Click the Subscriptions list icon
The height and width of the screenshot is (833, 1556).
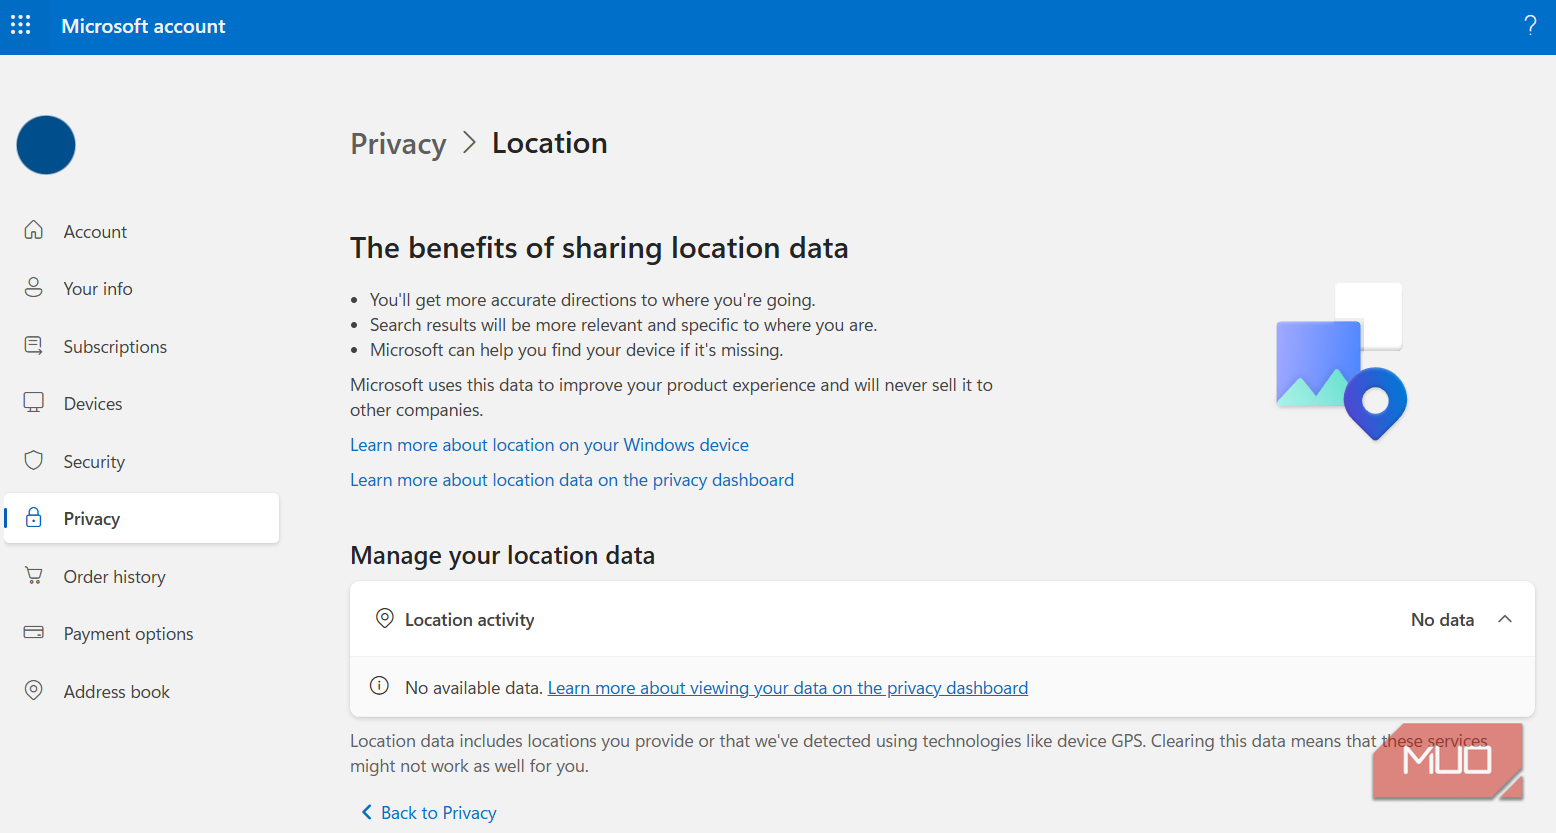34,346
